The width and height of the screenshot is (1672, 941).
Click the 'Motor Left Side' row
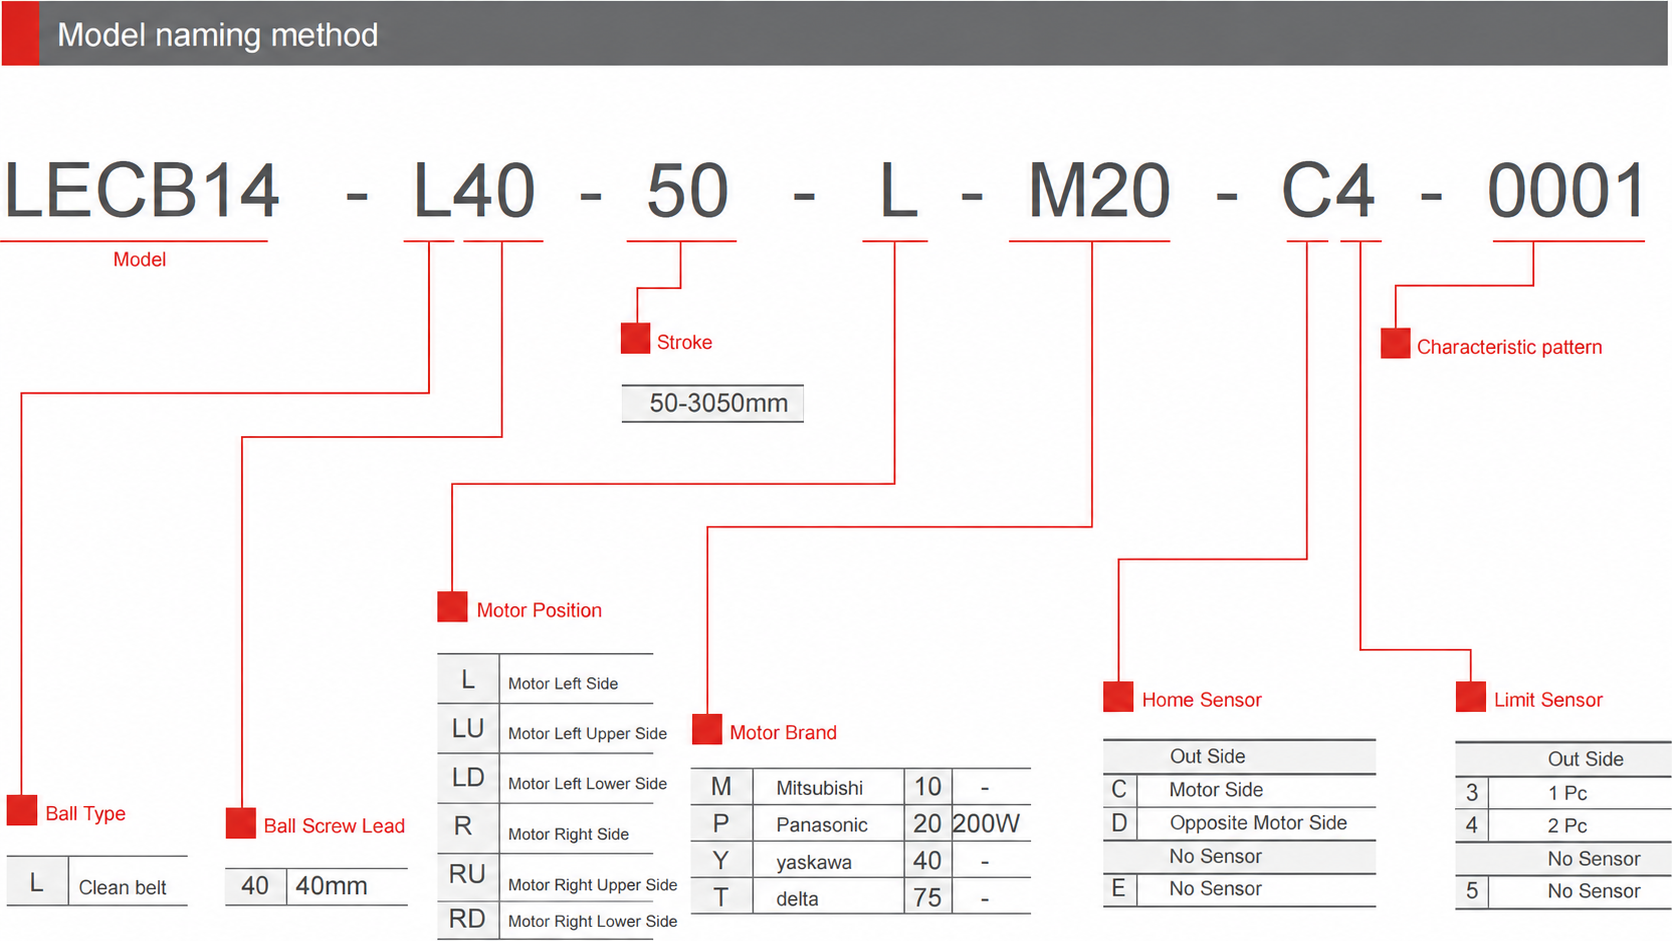[x=545, y=681]
